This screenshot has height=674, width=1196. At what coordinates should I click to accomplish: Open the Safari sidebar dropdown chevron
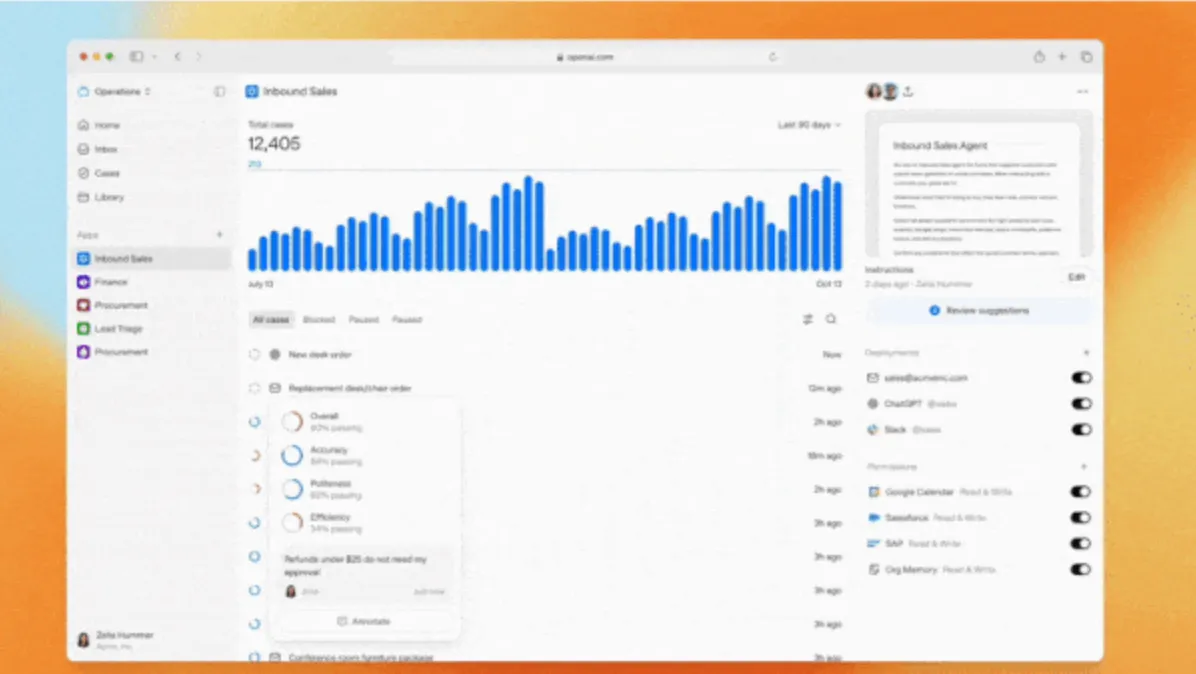(x=154, y=56)
